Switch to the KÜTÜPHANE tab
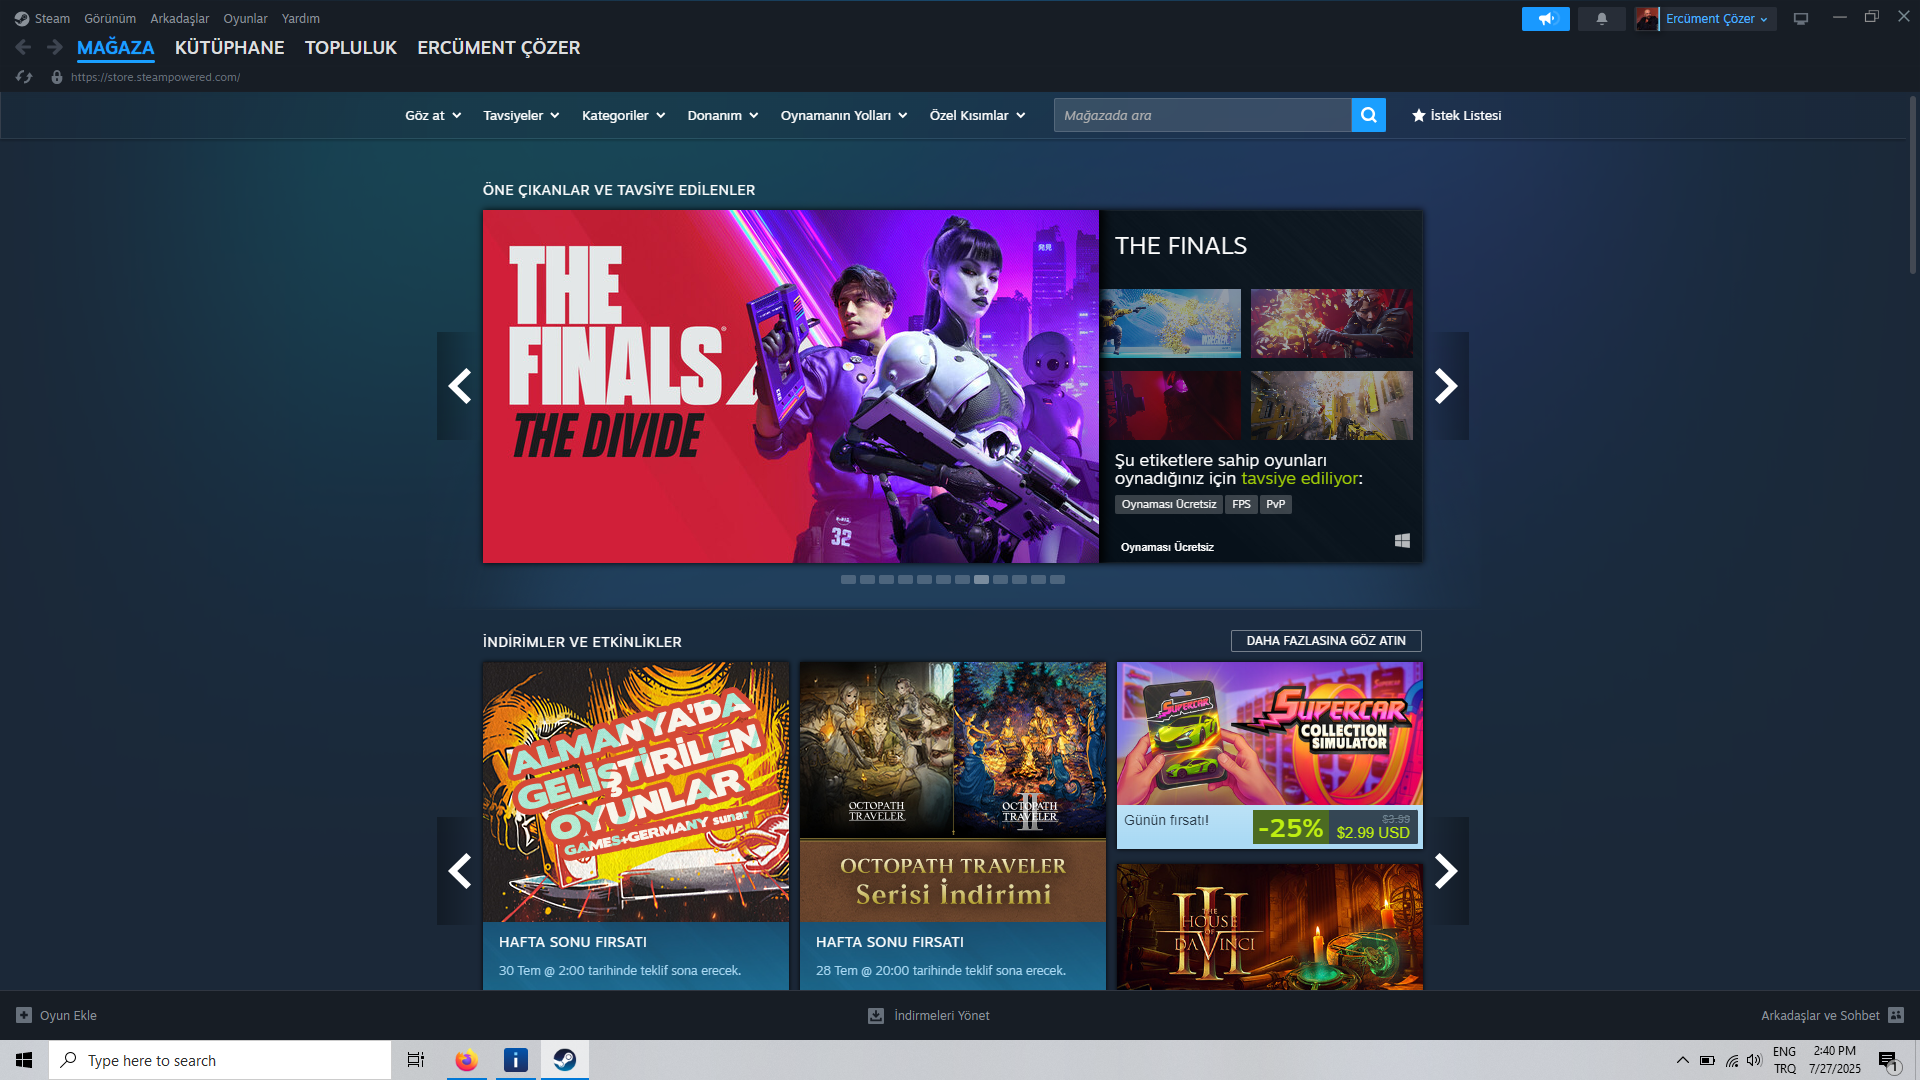Image resolution: width=1920 pixels, height=1080 pixels. coord(229,47)
